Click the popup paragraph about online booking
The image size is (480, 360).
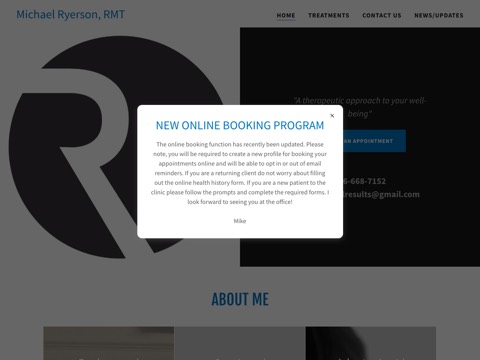[x=240, y=173]
